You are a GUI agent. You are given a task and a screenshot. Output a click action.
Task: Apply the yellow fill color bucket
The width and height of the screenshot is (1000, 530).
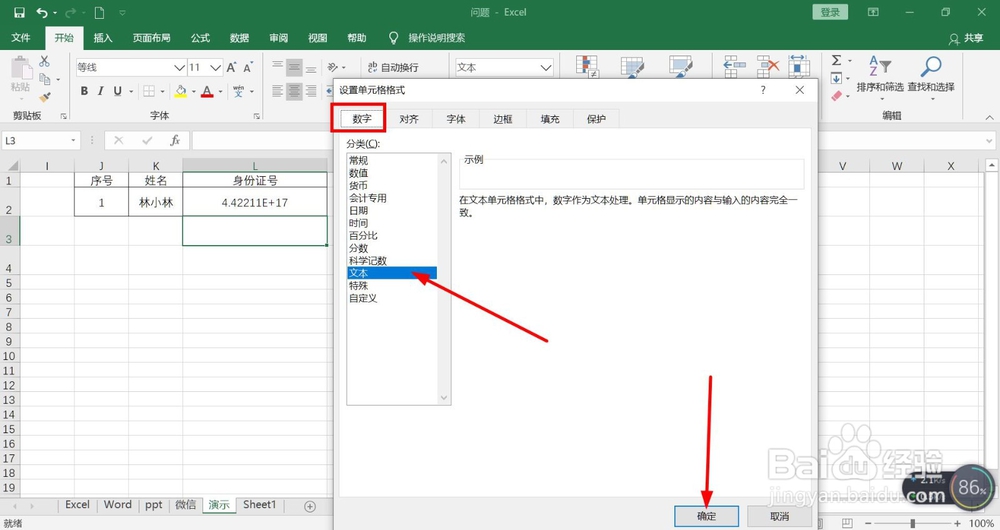coord(180,91)
